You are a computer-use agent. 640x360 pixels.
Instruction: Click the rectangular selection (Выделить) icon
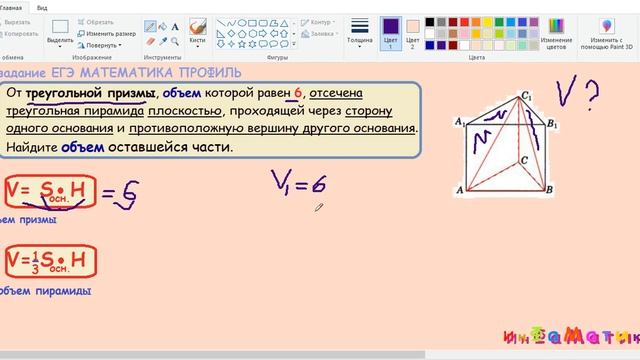tap(60, 27)
